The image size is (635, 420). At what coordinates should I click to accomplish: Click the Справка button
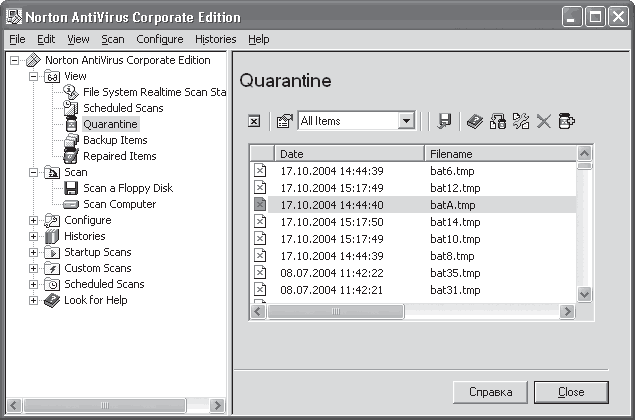pyautogui.click(x=490, y=392)
